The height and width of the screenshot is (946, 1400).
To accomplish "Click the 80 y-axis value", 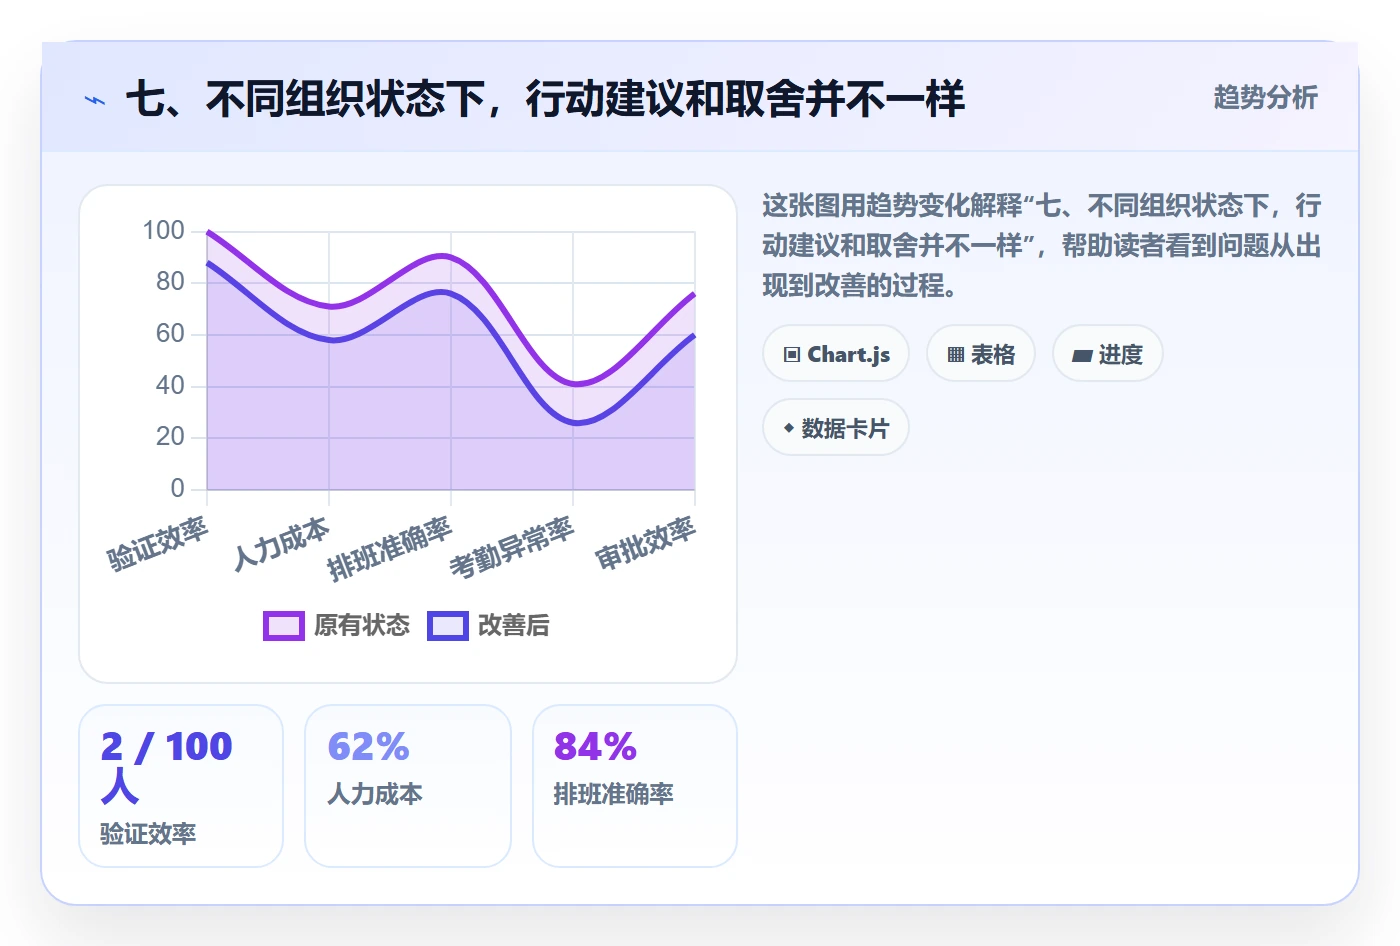I will click(170, 282).
